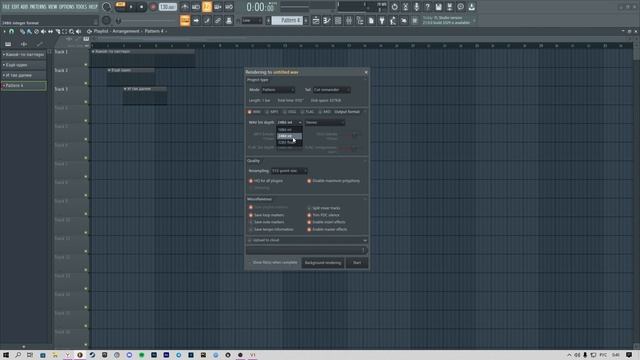Open the OPTIONS menu
640x360 pixels.
coord(67,7)
